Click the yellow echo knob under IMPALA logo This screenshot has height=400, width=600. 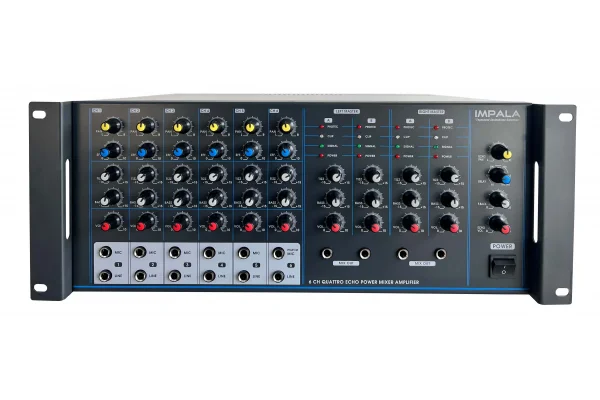point(501,152)
